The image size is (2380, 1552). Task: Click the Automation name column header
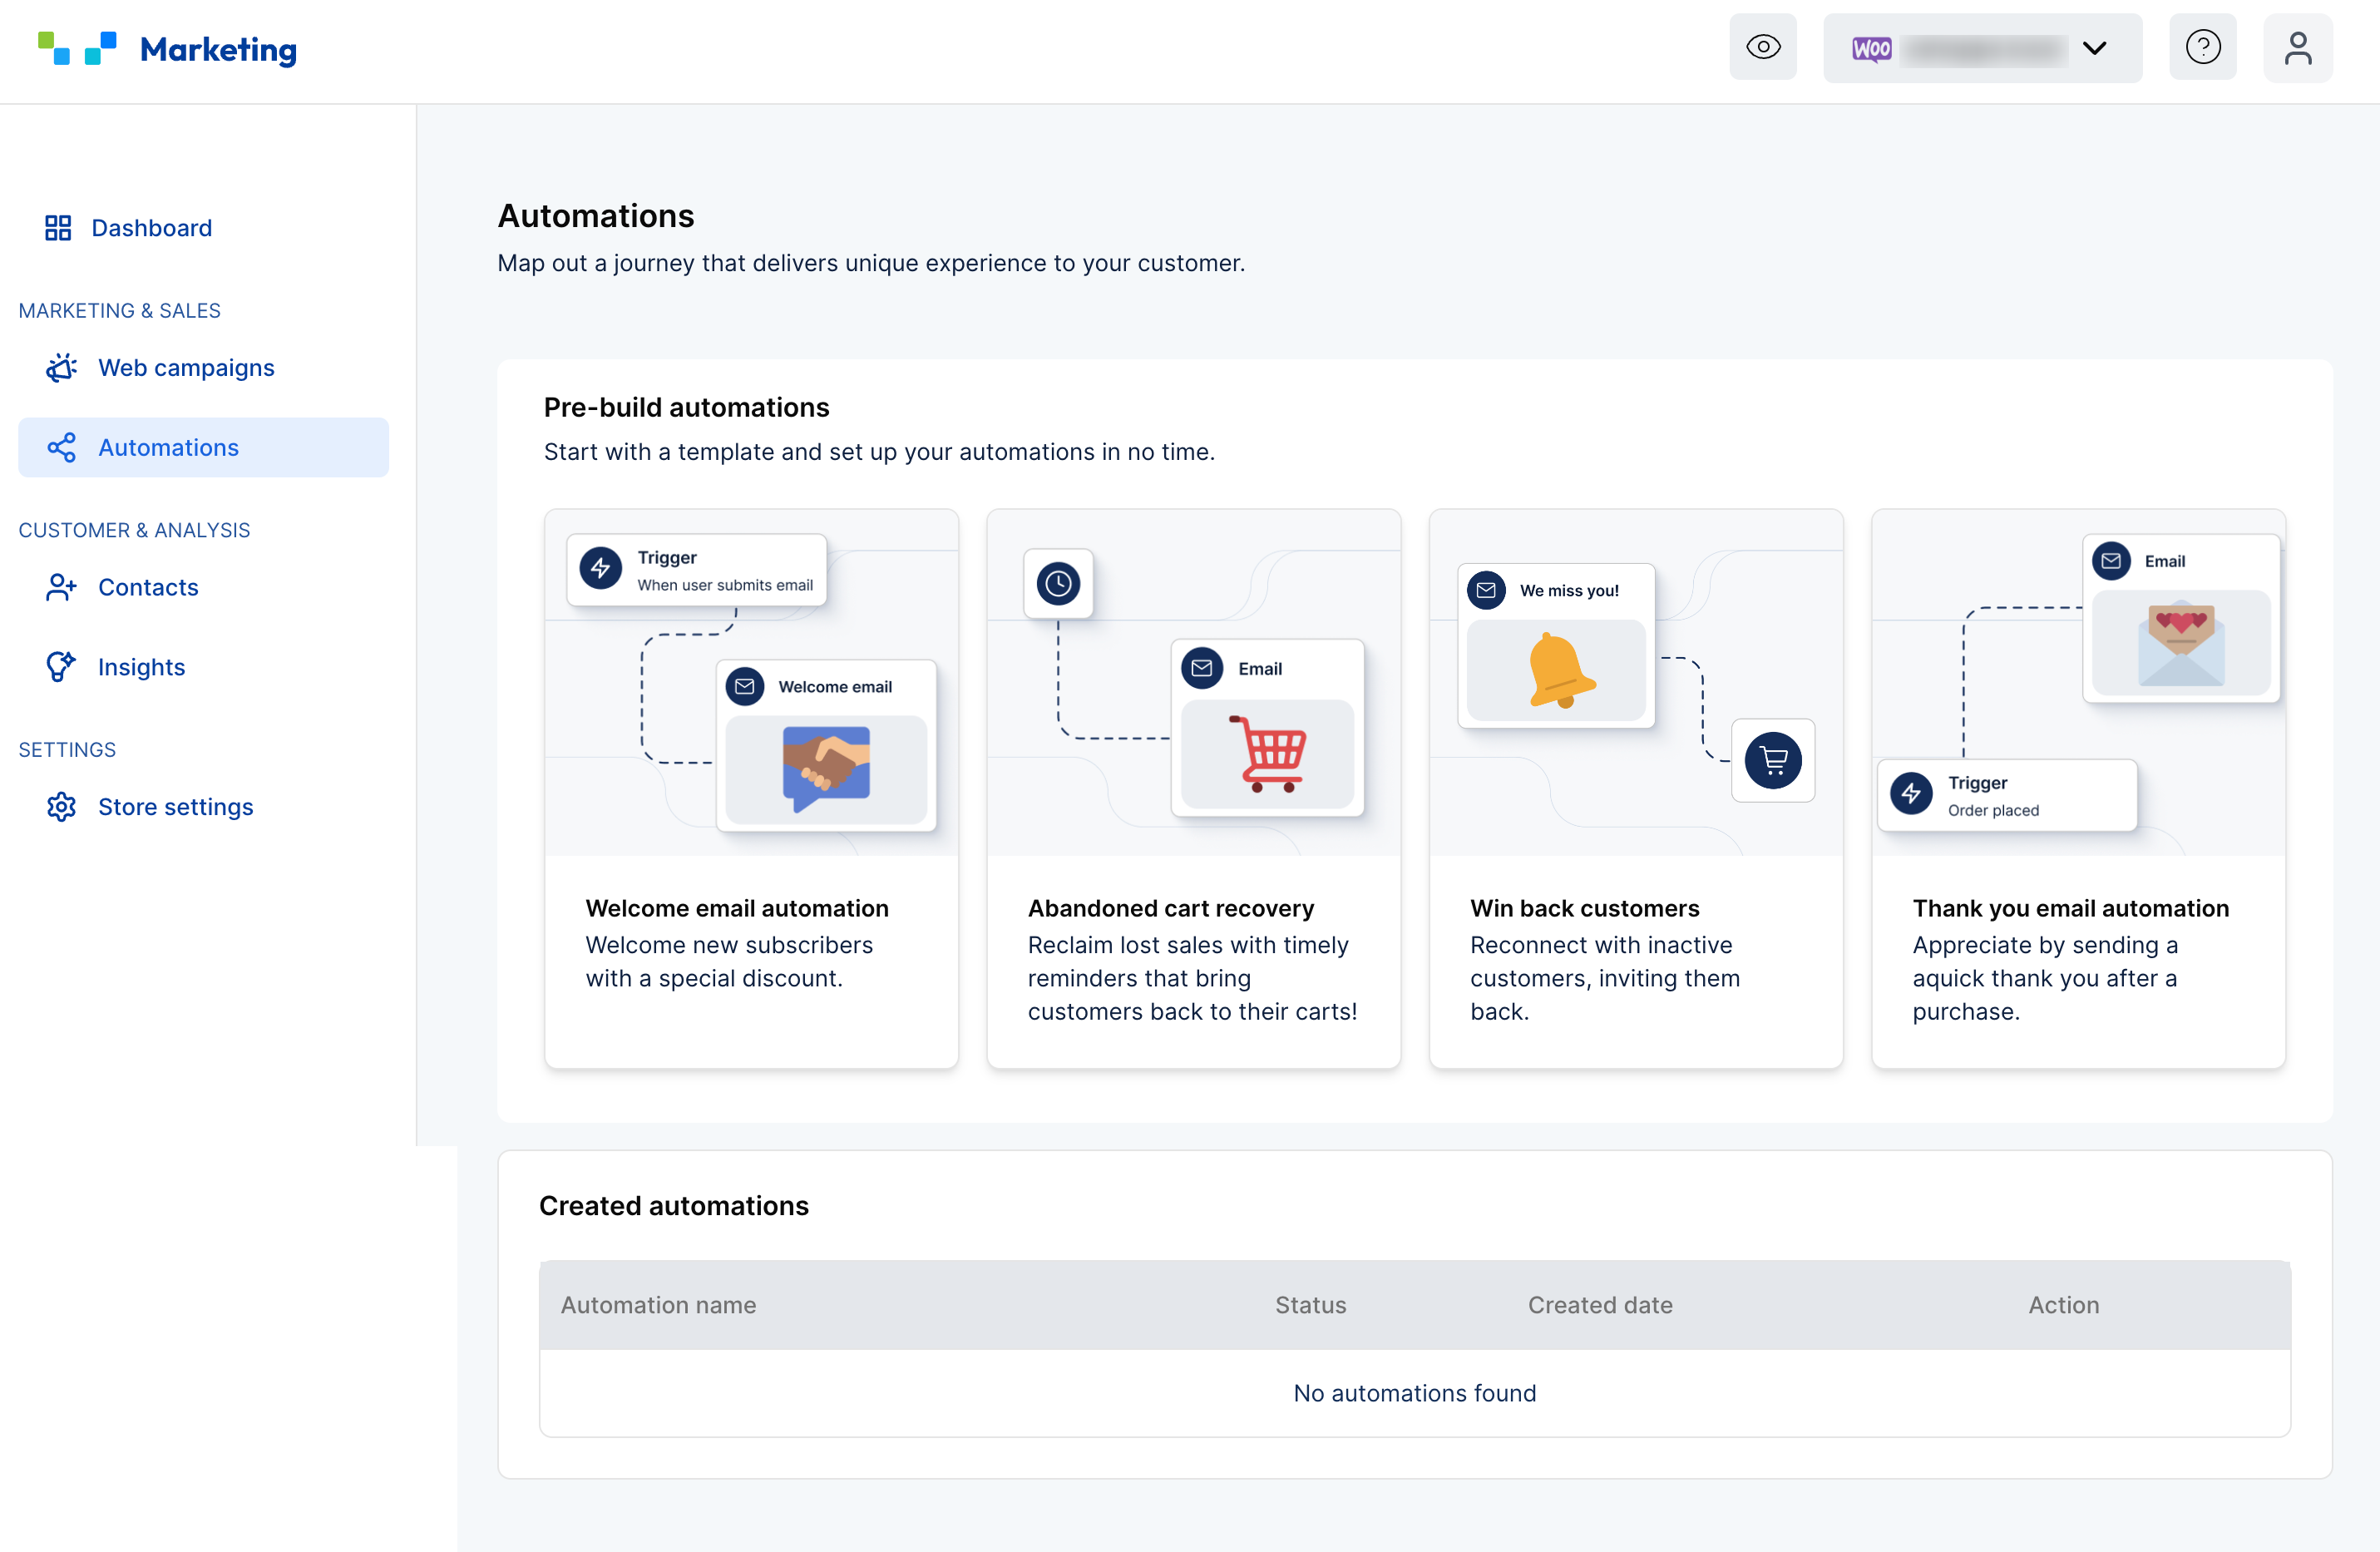(x=658, y=1305)
